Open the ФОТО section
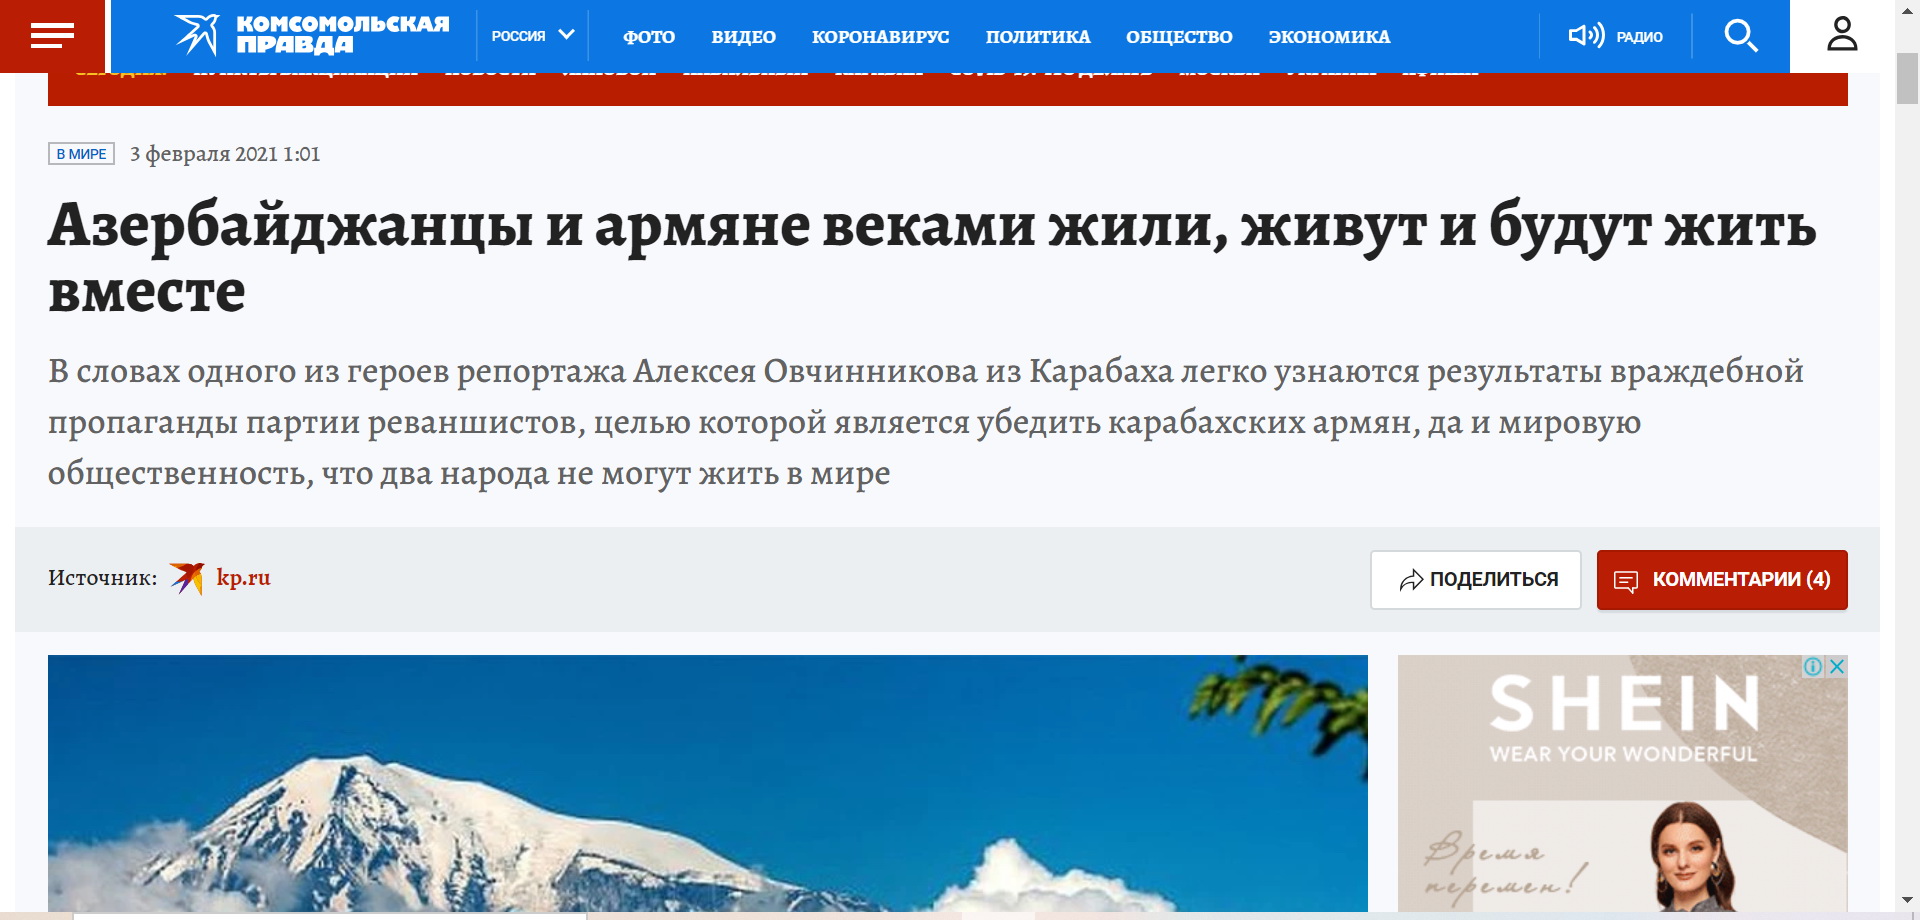 point(649,37)
